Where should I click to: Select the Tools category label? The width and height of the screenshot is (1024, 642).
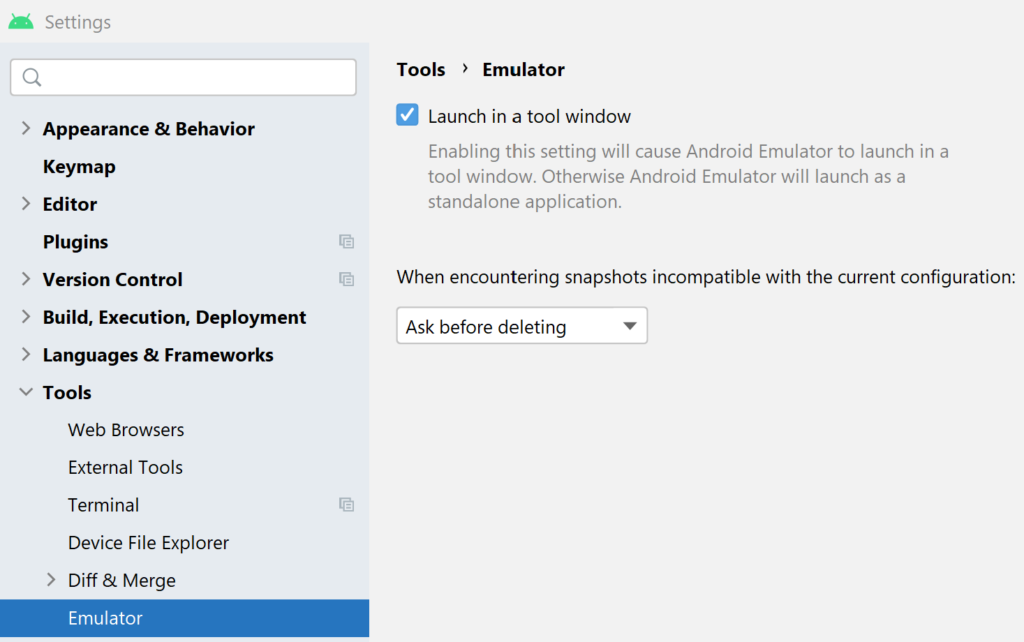point(67,393)
